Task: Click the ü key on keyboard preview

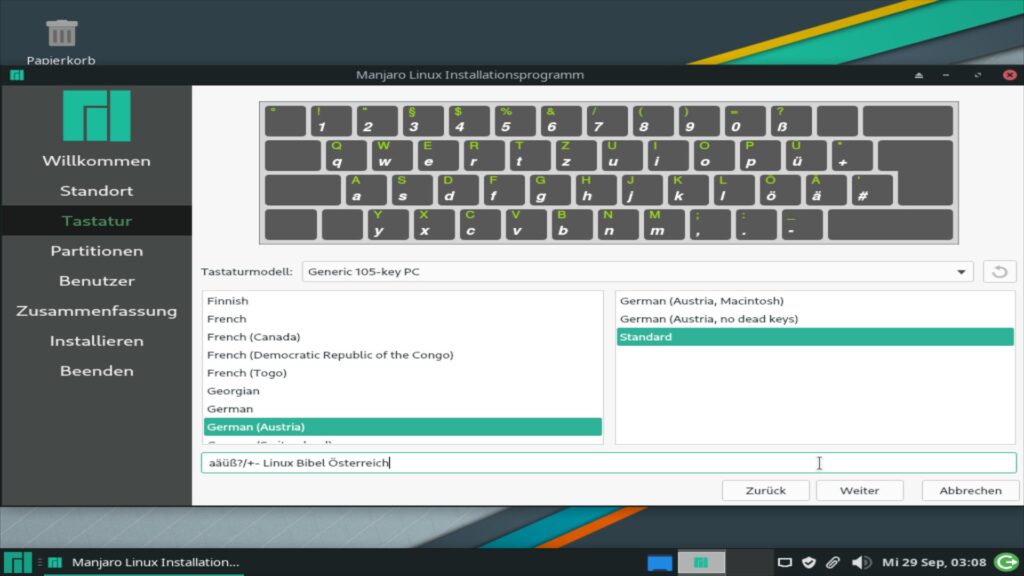Action: (x=804, y=155)
